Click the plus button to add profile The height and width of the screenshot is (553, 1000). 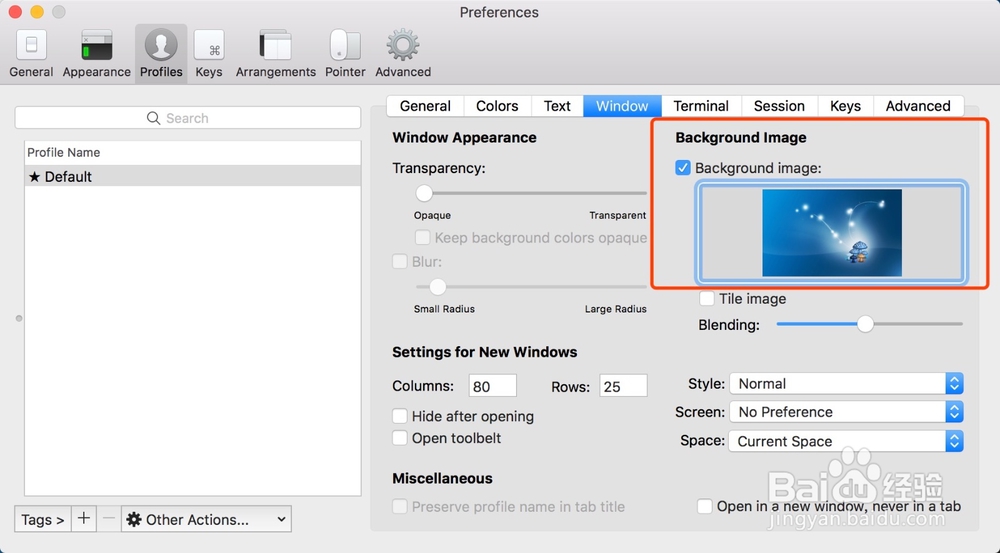(84, 519)
